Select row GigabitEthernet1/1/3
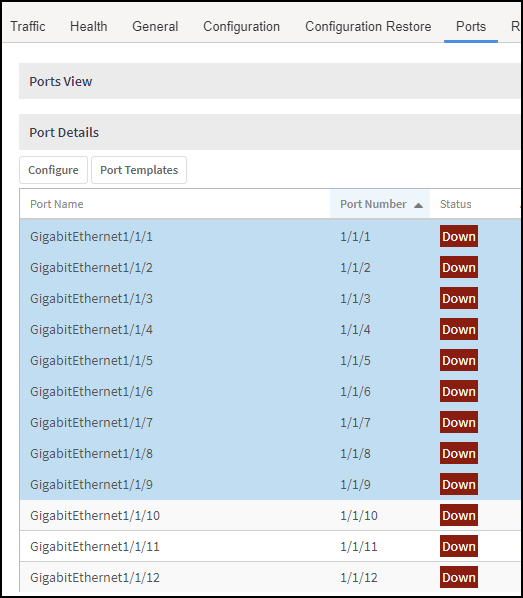 (270, 298)
